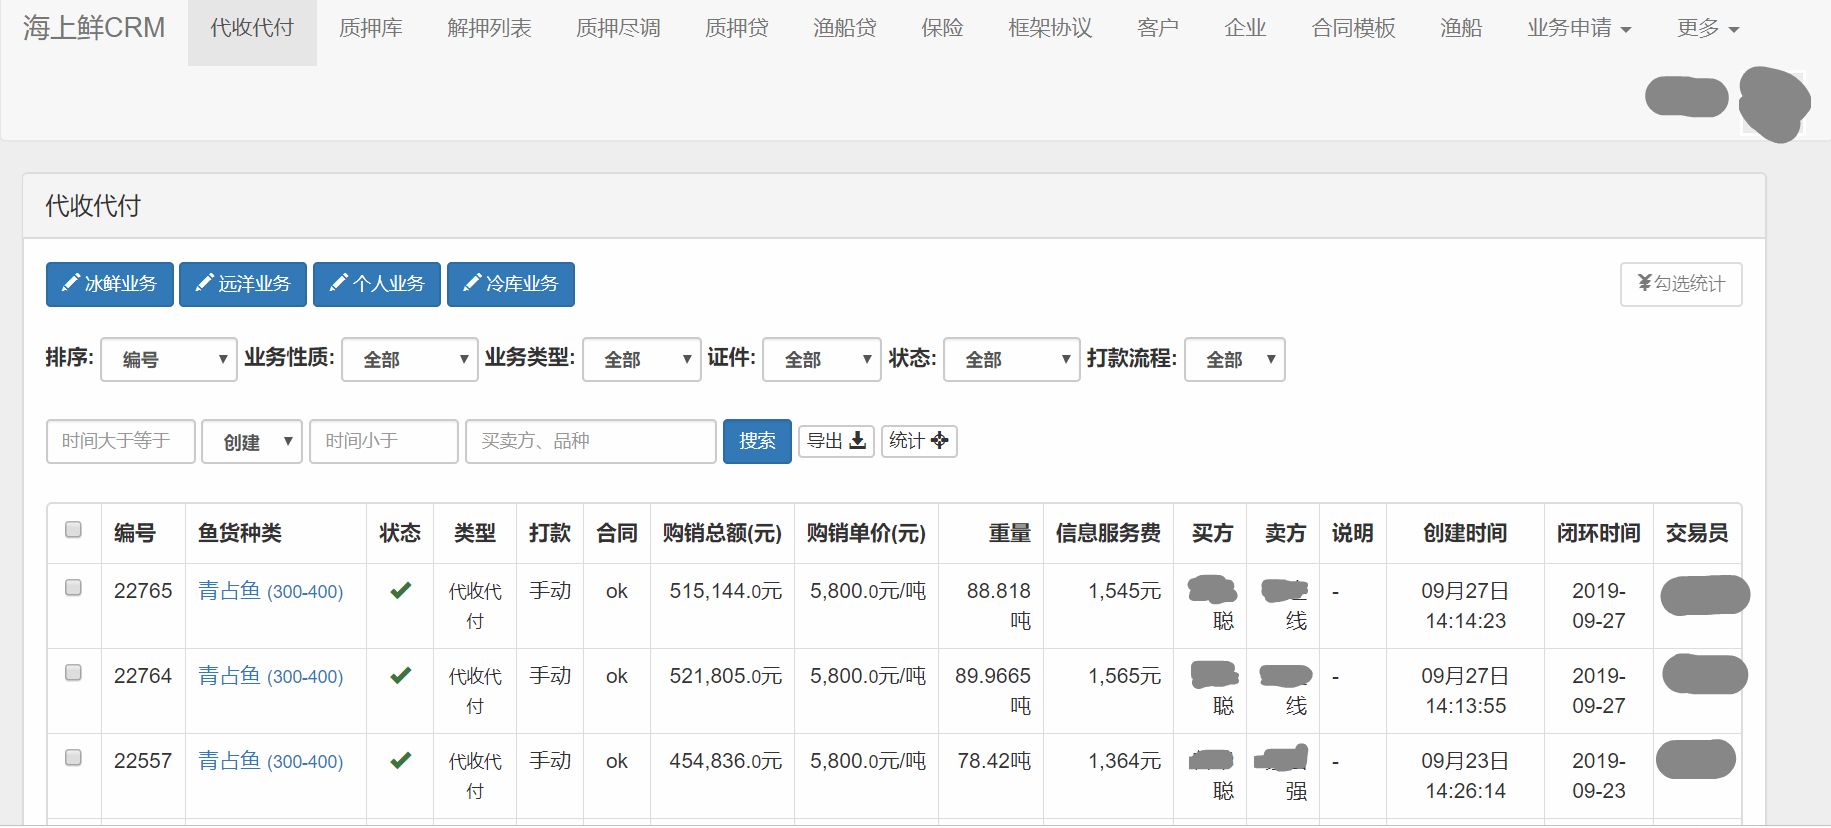Click green checkmark status for row 22765
Screen dimensions: 1831x828
[400, 591]
